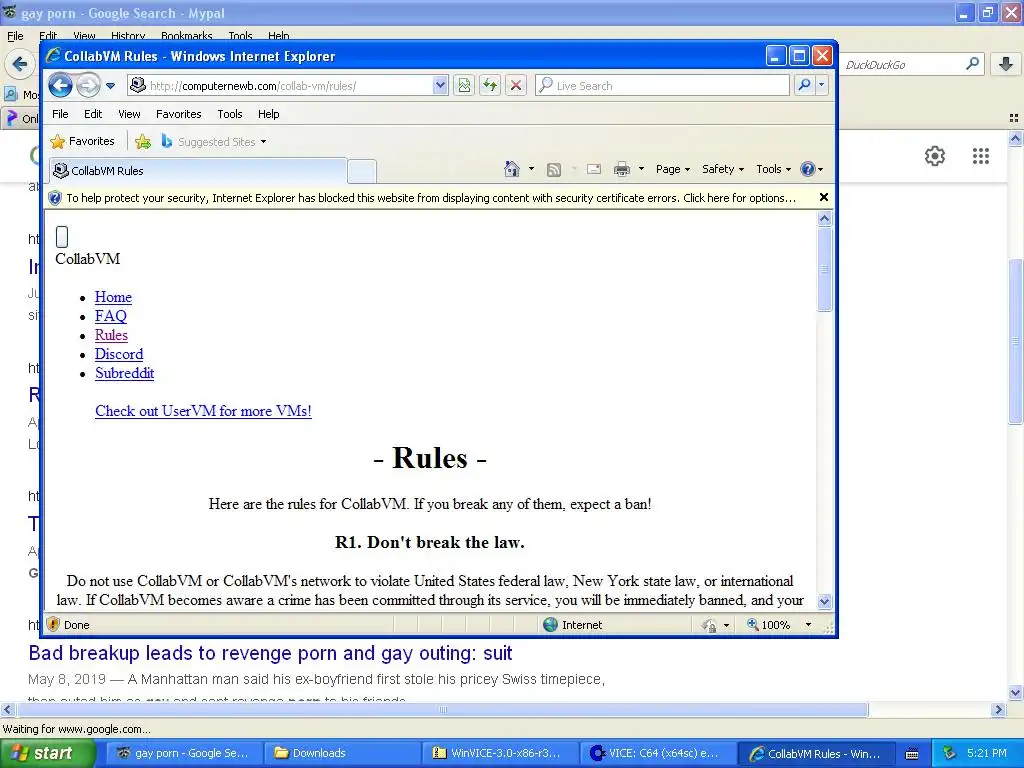
Task: Switch to WinVICE-3.0 taskbar item
Action: click(x=502, y=753)
